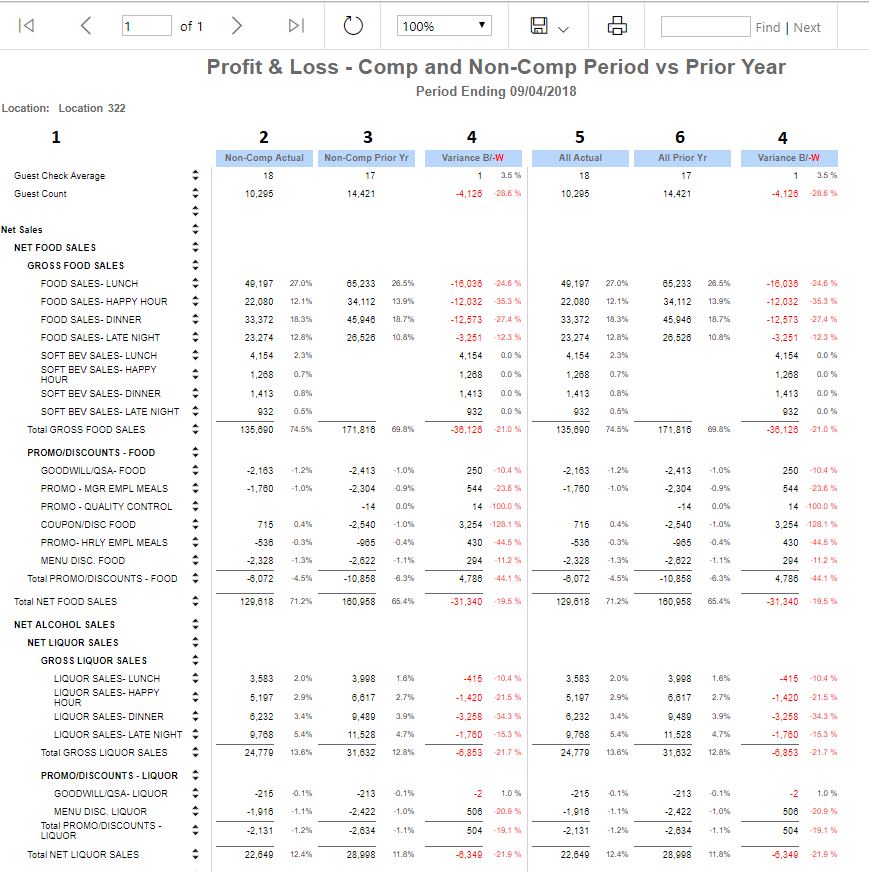
Task: Click the save/export disk icon
Action: pos(539,26)
